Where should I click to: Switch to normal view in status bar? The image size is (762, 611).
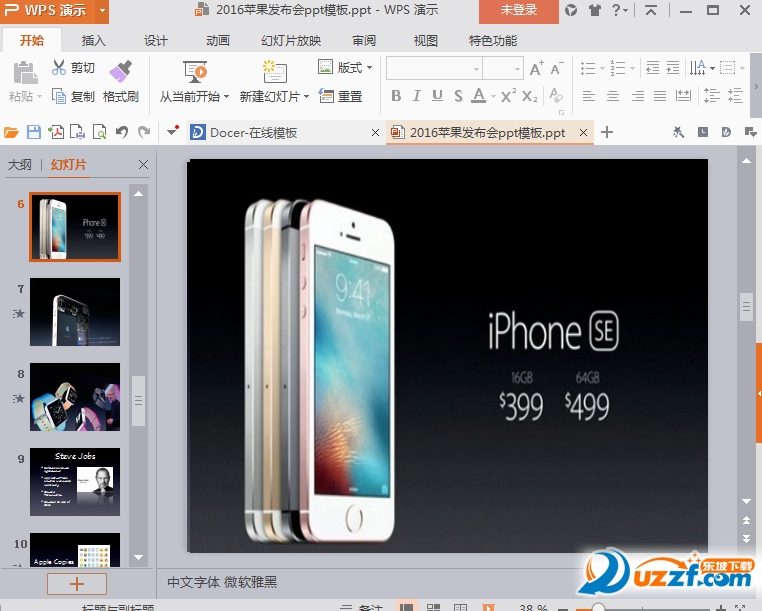click(x=406, y=607)
